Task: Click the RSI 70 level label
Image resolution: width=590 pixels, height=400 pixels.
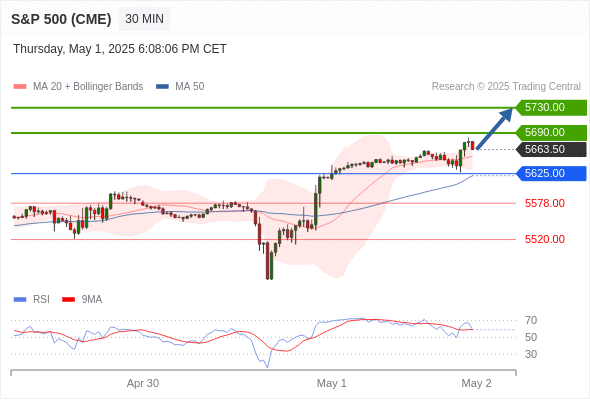Action: click(x=531, y=321)
